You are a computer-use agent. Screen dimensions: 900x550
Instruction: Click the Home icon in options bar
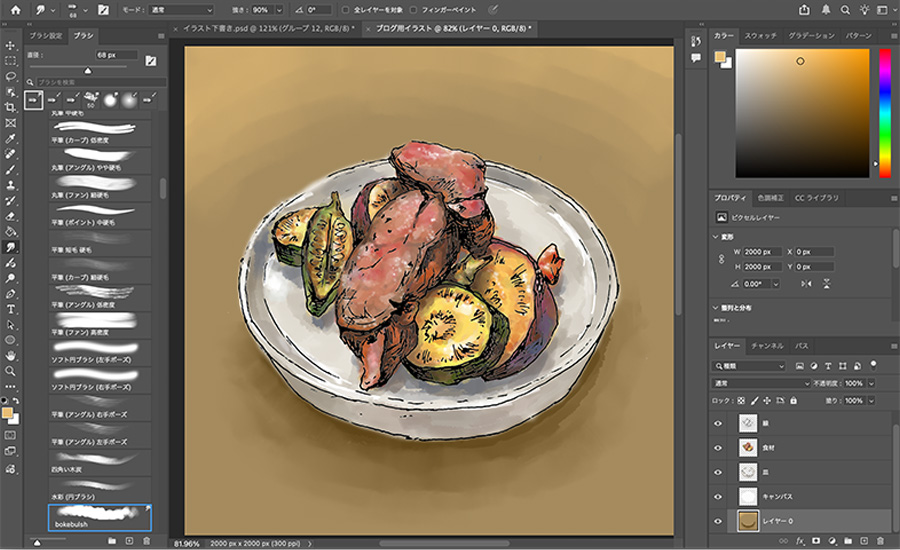pos(15,9)
